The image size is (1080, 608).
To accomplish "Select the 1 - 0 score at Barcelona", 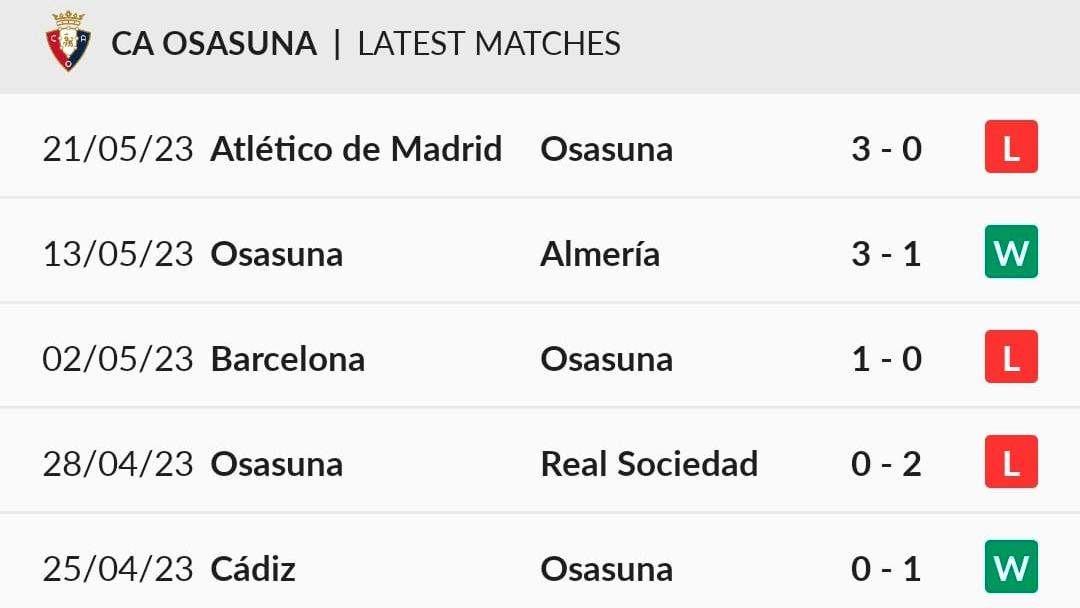I will tap(886, 359).
